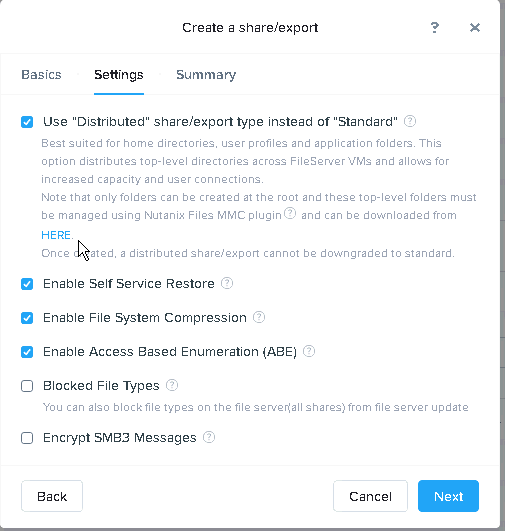Viewport: 505px width, 531px height.
Task: Click the Back button
Action: [x=52, y=496]
